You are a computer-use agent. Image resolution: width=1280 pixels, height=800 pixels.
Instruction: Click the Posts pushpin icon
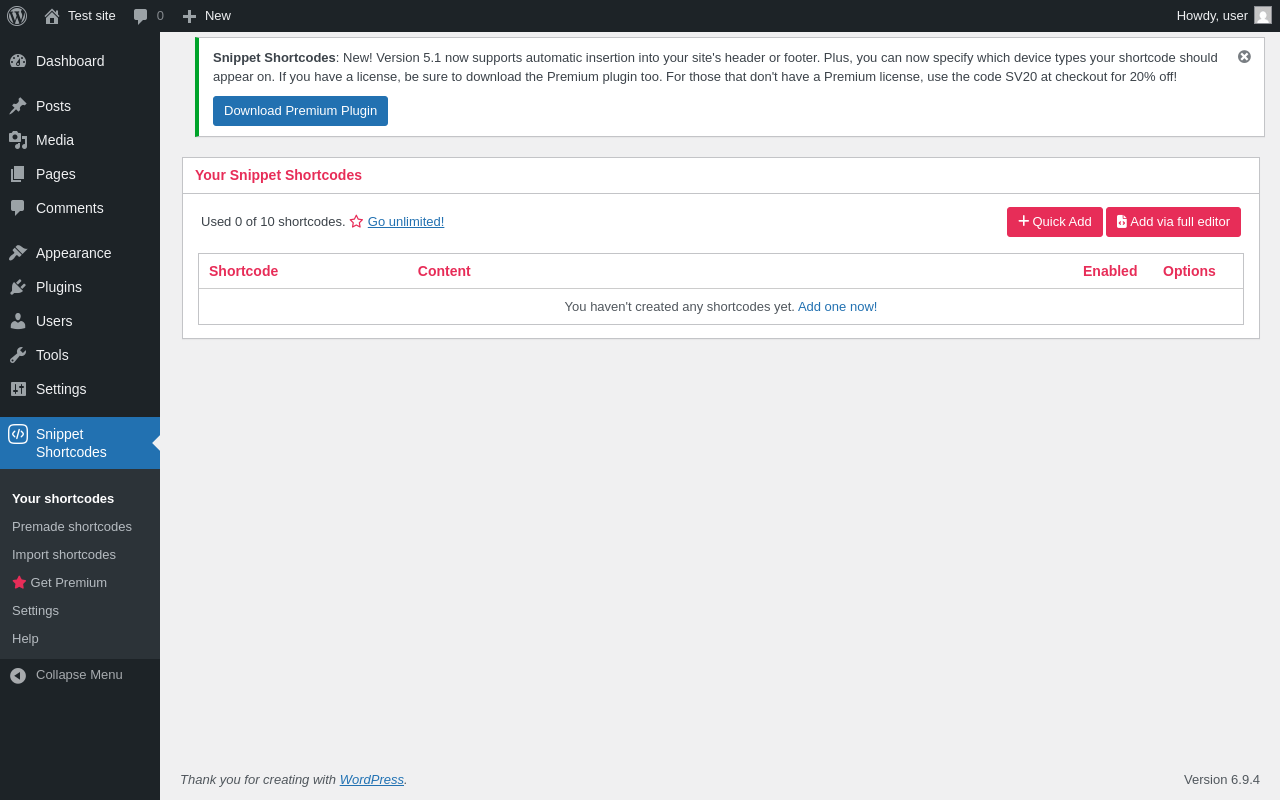click(18, 106)
